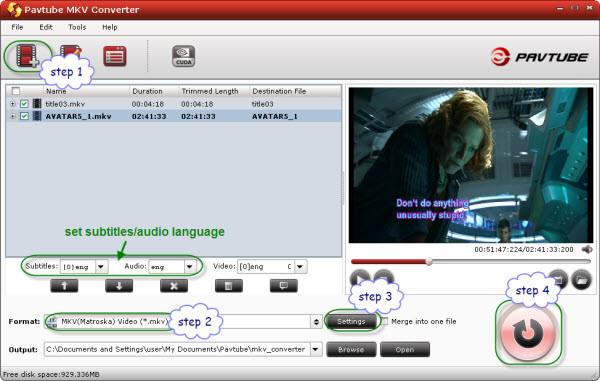Image resolution: width=600 pixels, height=381 pixels.
Task: Click the format icon in Format field
Action: coord(52,321)
